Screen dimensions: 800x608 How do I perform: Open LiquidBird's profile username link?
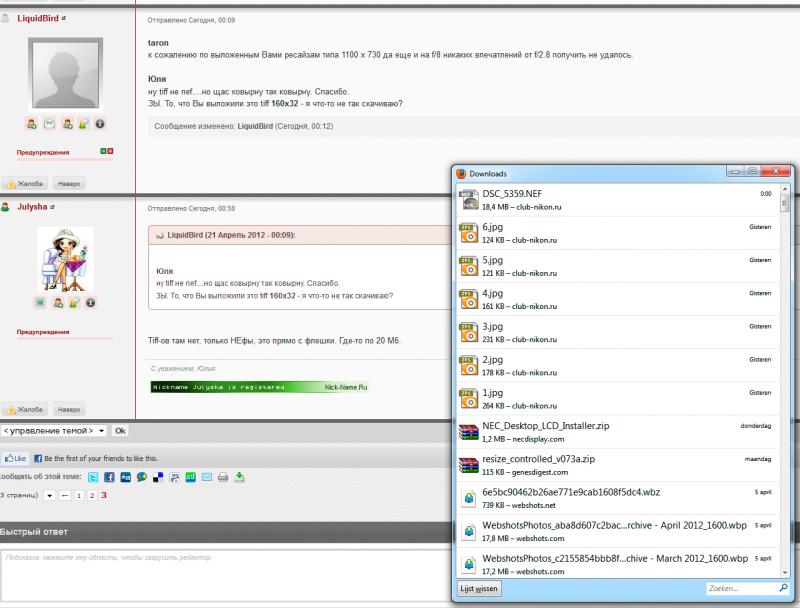38,18
